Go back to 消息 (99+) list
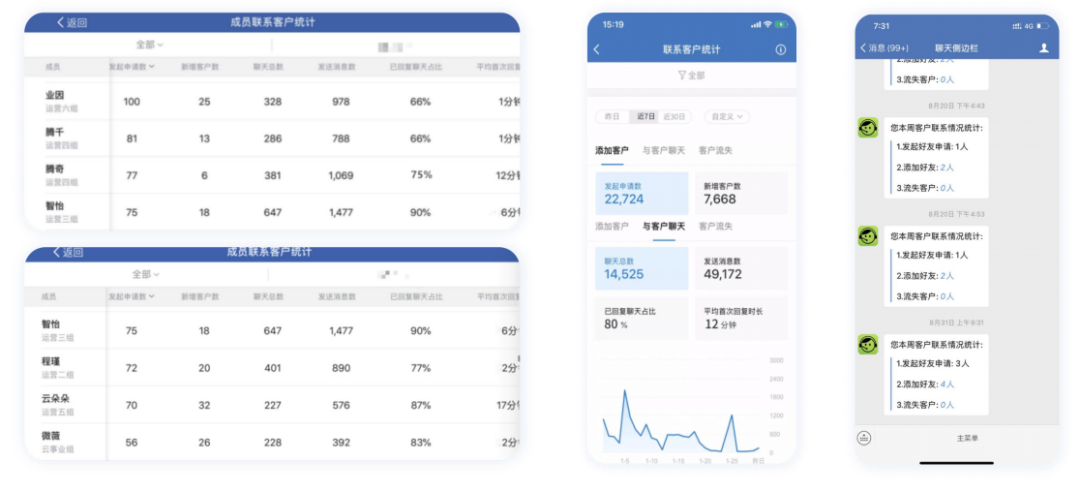The width and height of the screenshot is (1080, 492). coord(884,48)
